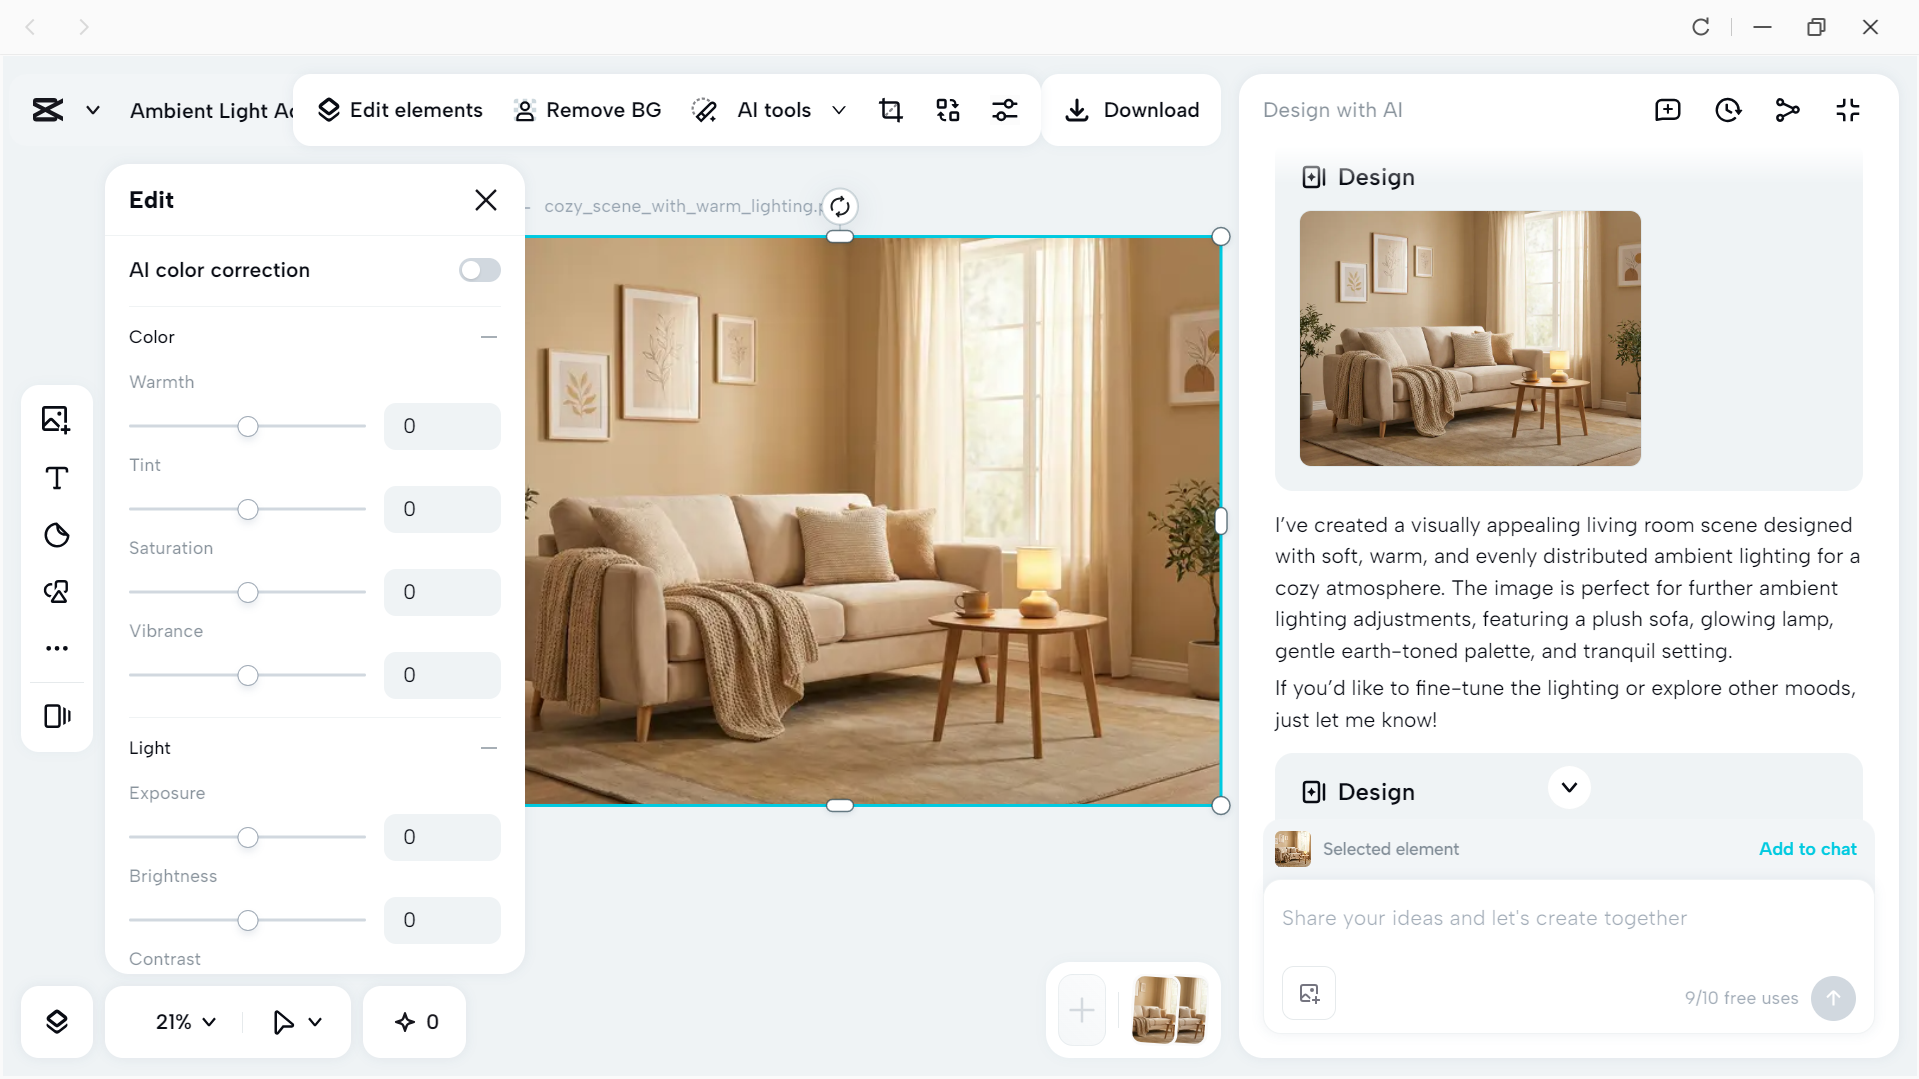This screenshot has width=1919, height=1079.
Task: Select the Text tool in left sidebar
Action: click(57, 478)
